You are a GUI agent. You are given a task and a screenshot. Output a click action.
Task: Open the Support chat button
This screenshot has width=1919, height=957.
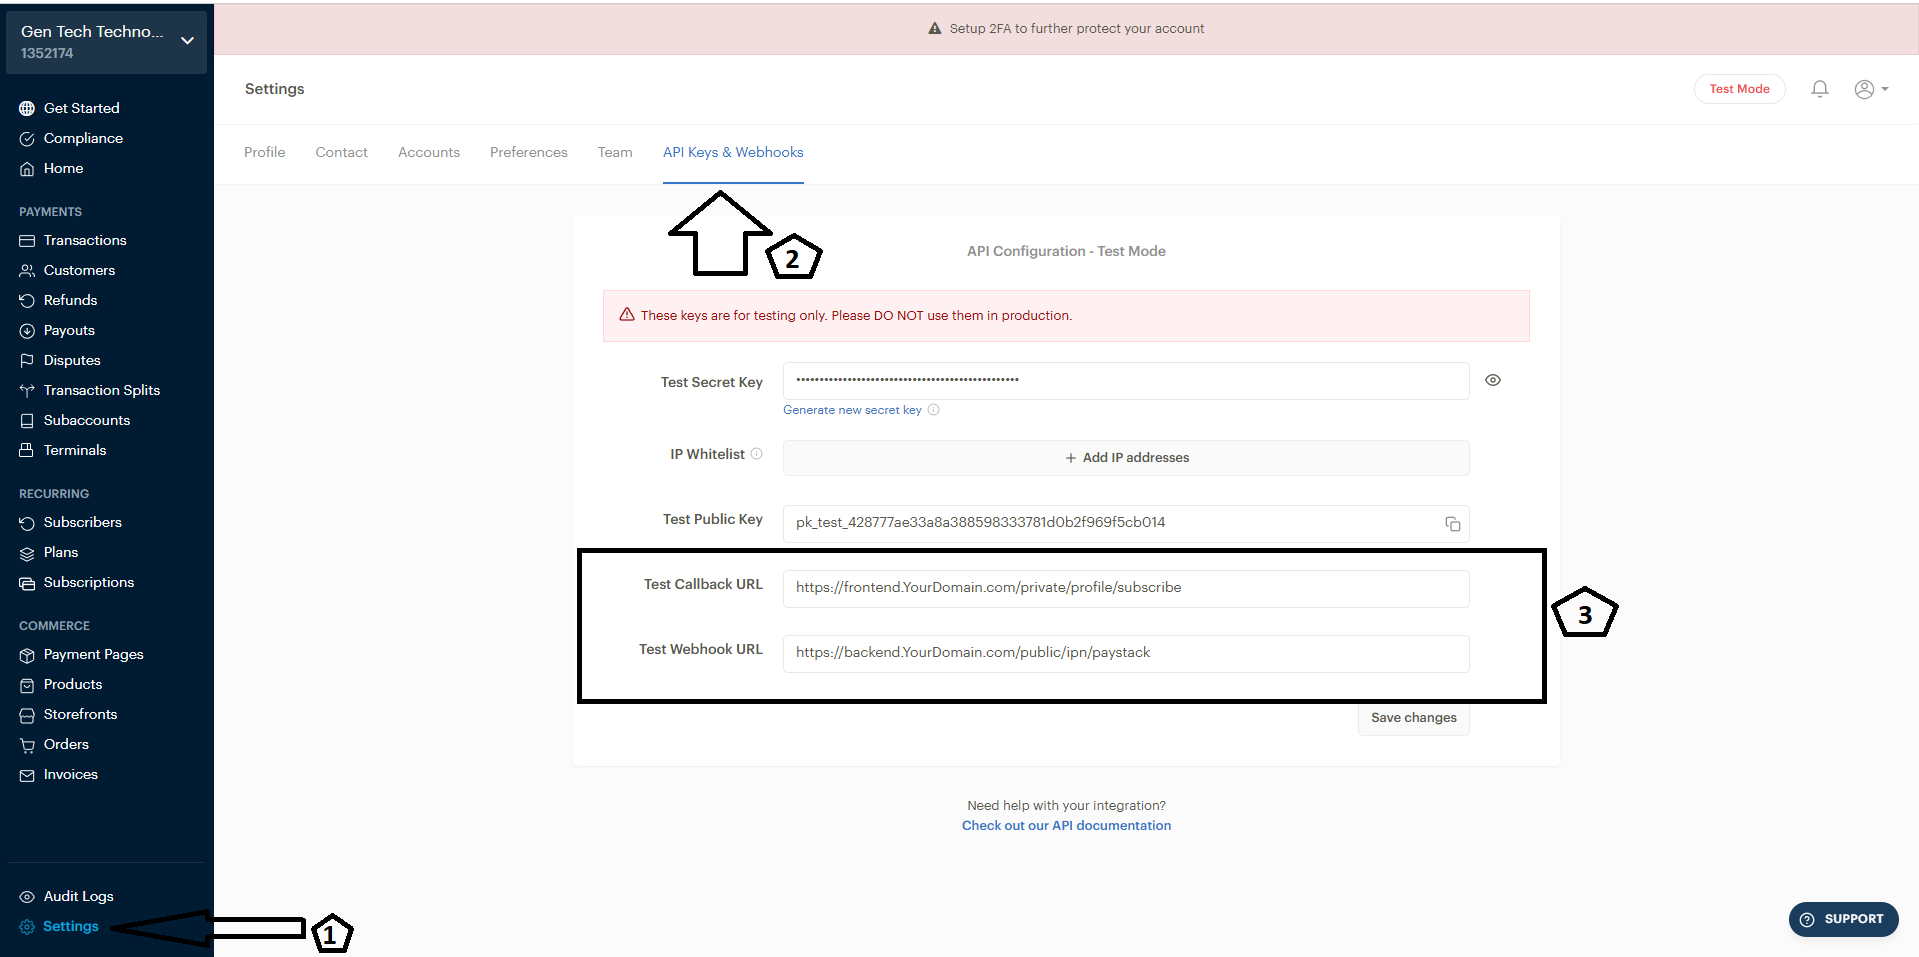coord(1842,919)
